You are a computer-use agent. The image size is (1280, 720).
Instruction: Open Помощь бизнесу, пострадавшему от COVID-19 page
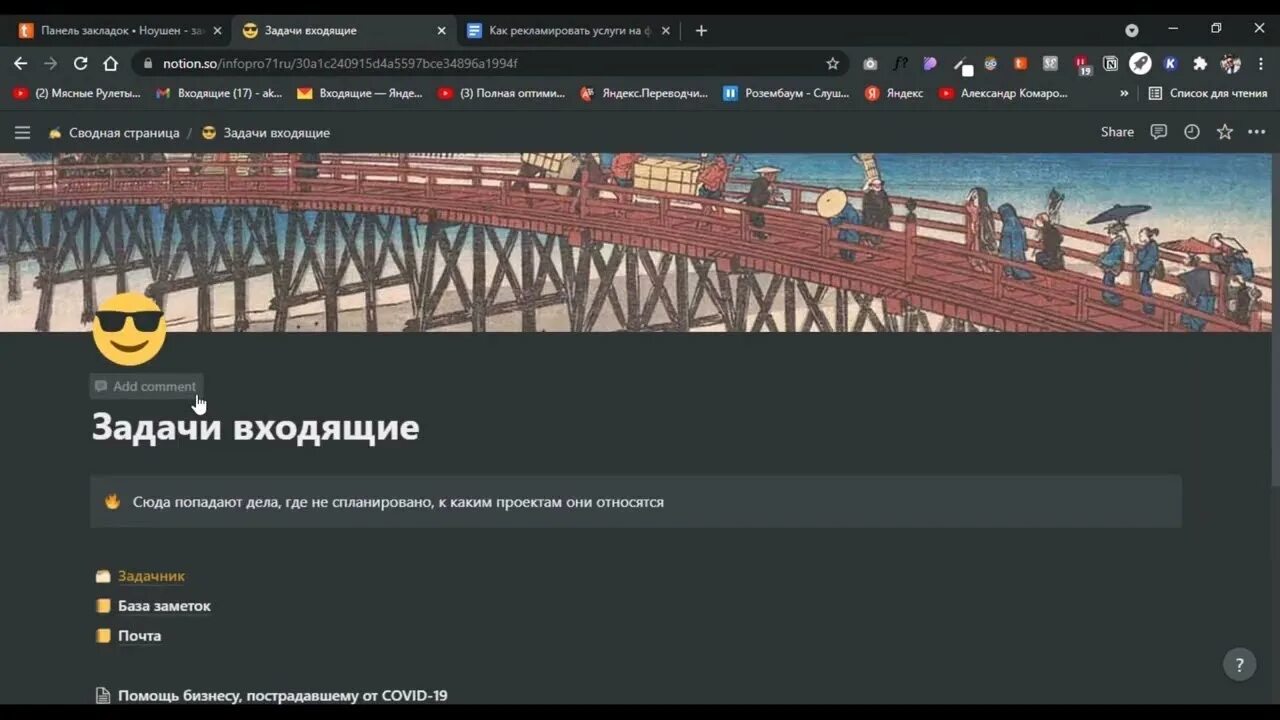[x=282, y=695]
